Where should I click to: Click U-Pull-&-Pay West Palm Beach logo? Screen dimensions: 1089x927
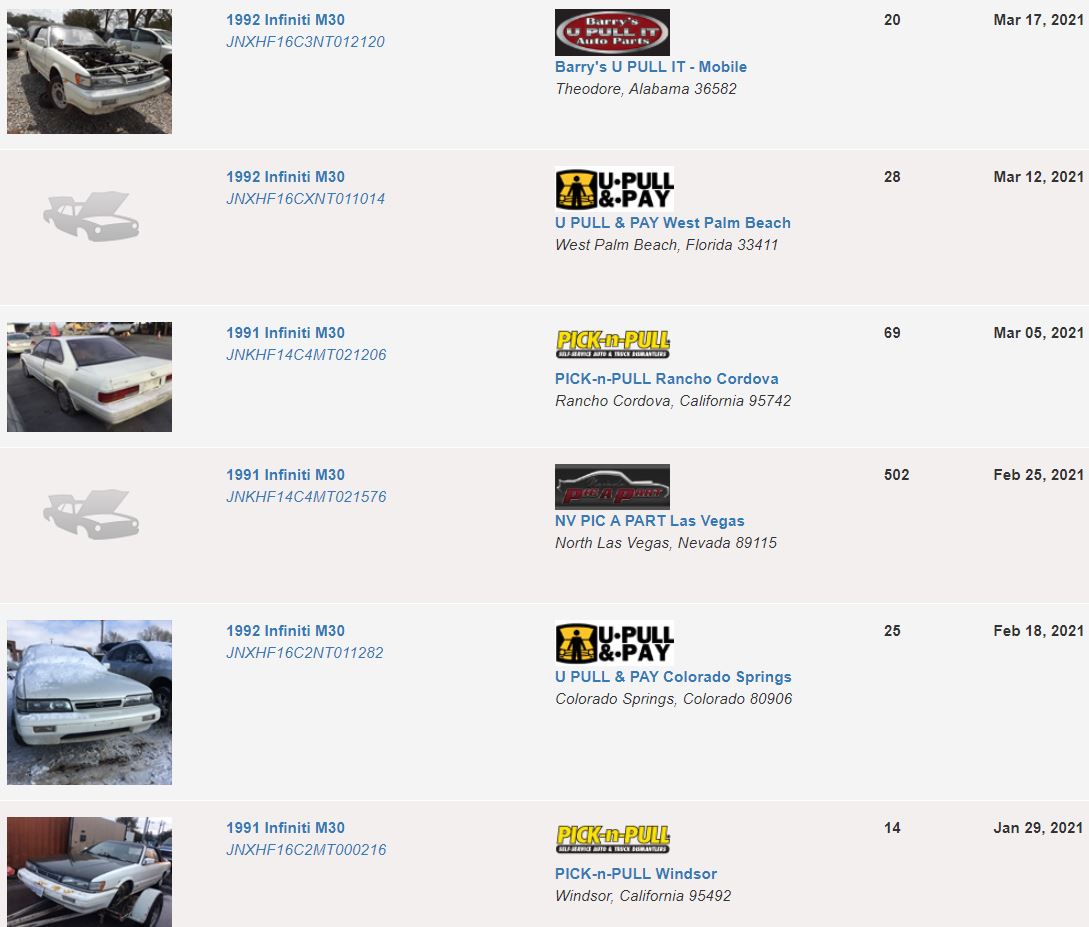[615, 189]
